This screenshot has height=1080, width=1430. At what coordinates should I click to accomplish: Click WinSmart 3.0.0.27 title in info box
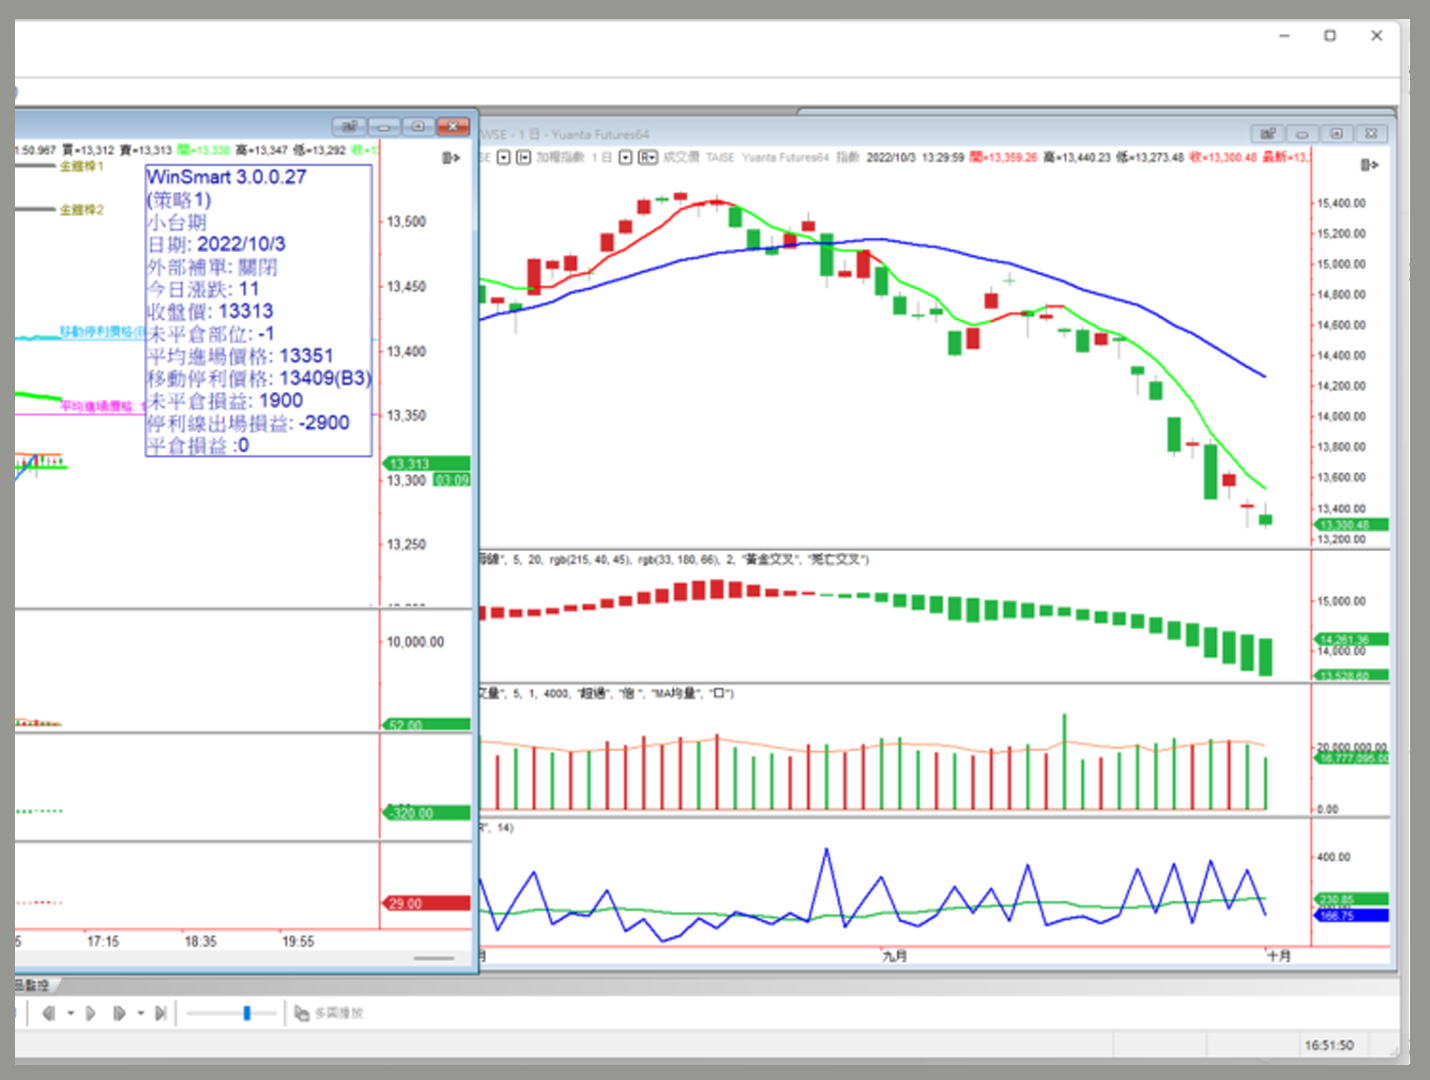(x=227, y=177)
